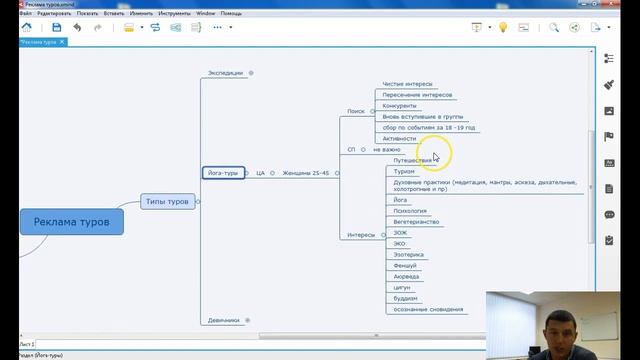Select the Поиск subtopic
The height and width of the screenshot is (360, 640).
click(x=356, y=111)
